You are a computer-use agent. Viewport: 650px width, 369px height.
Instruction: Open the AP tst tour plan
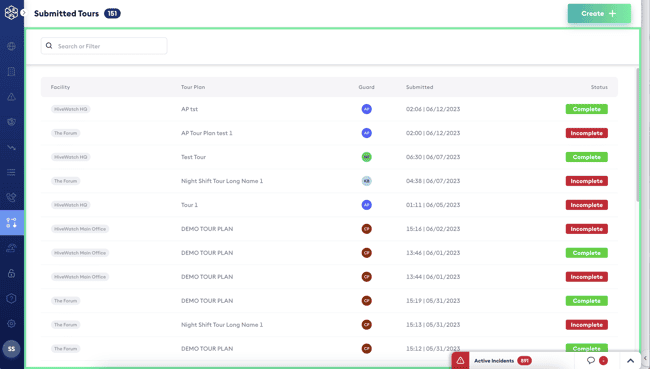[x=189, y=109]
